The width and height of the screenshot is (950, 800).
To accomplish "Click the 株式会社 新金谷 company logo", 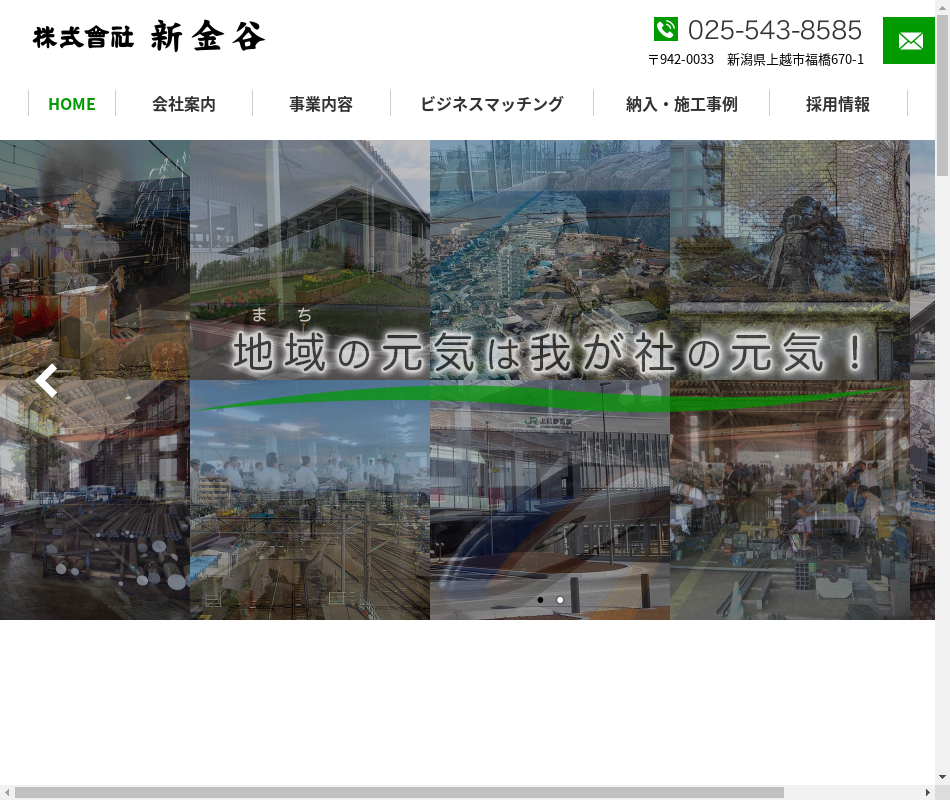I will pyautogui.click(x=149, y=37).
